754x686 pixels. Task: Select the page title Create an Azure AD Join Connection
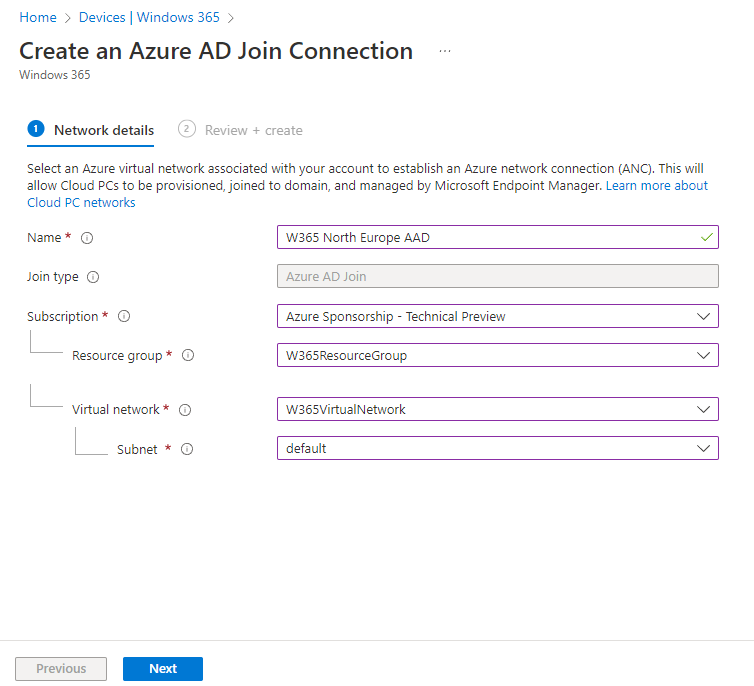[216, 51]
